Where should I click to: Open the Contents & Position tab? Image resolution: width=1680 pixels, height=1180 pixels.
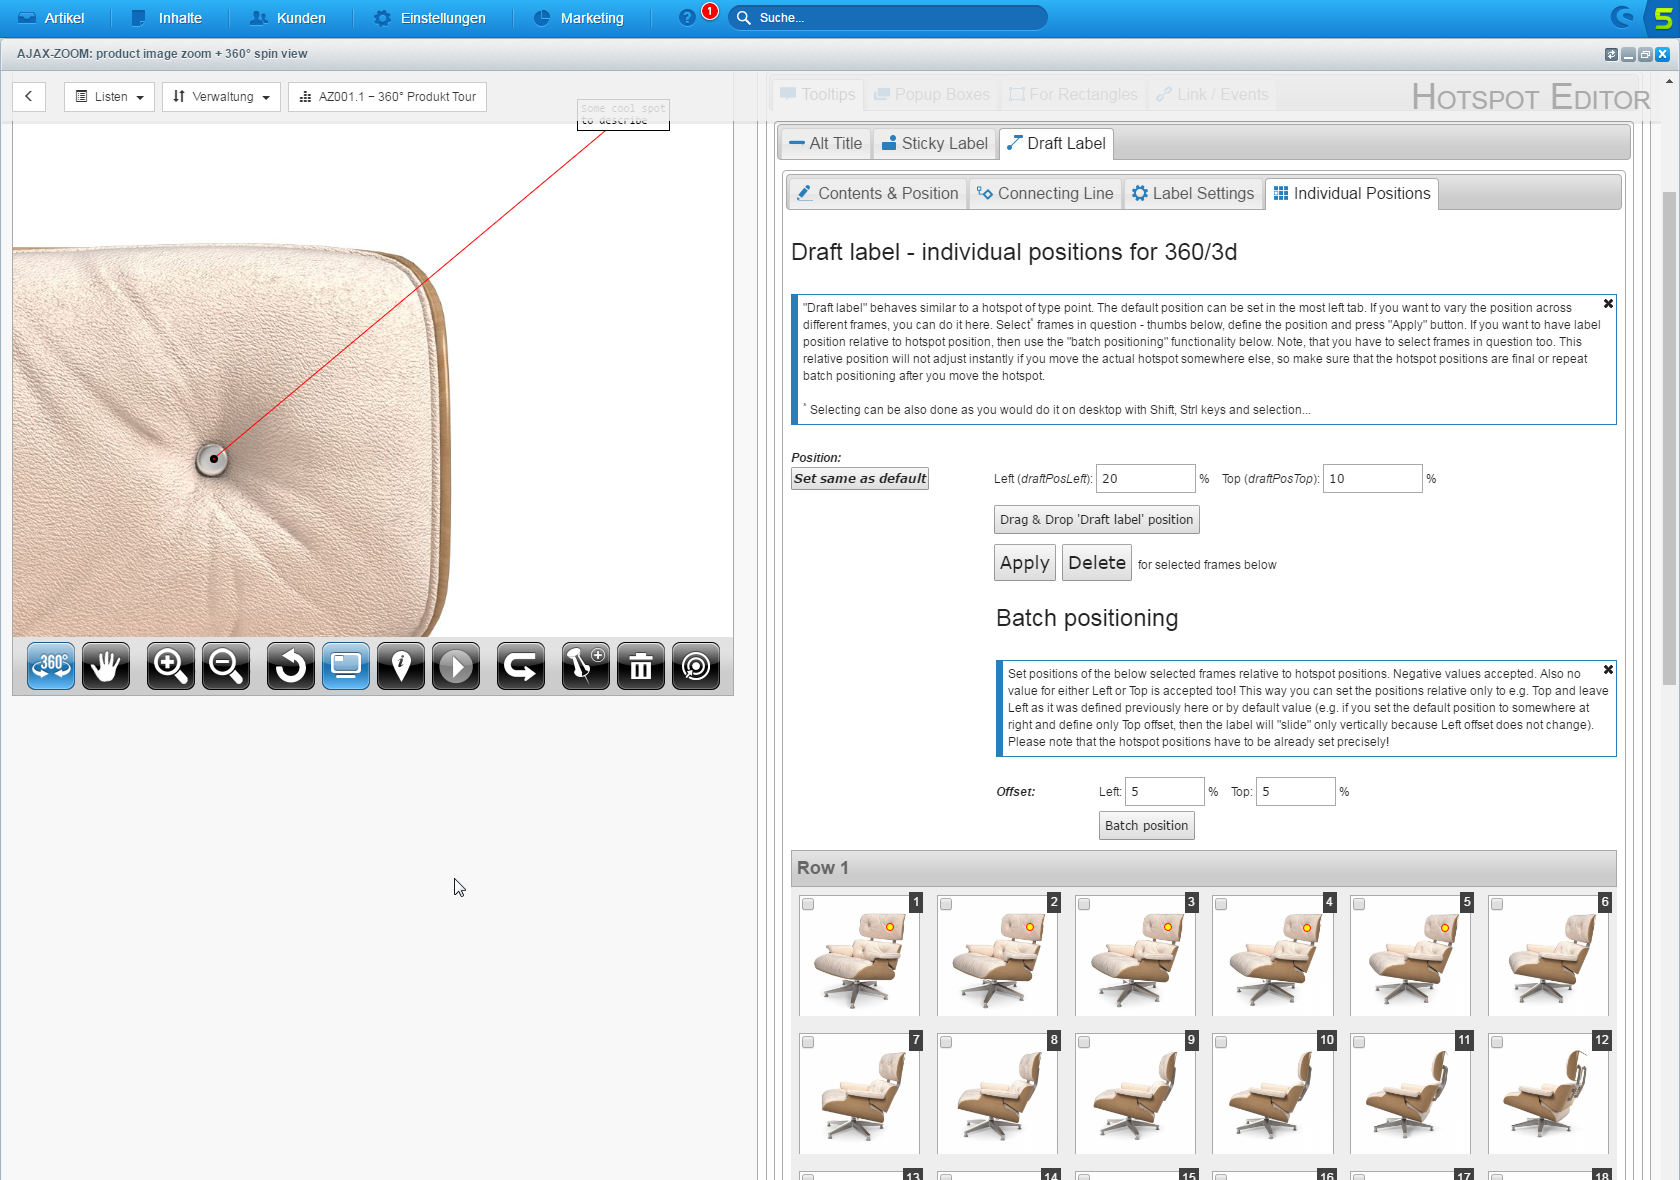pyautogui.click(x=878, y=193)
